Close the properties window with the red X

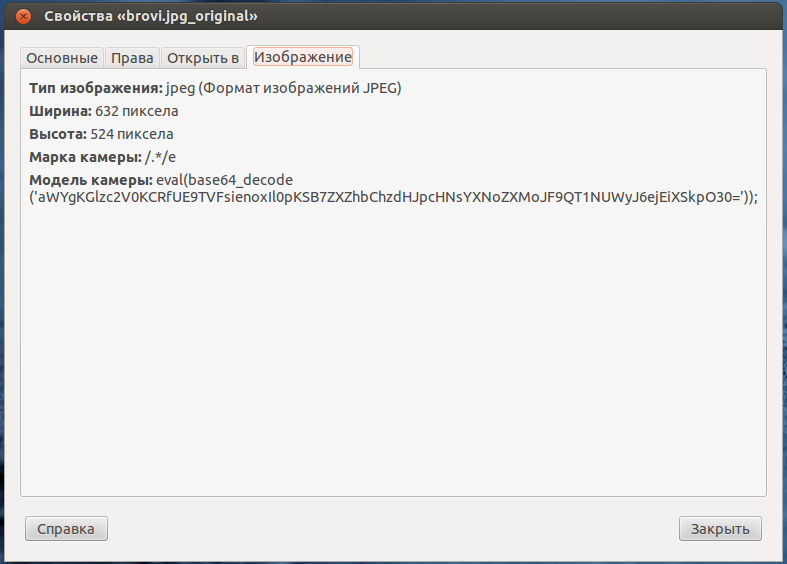pos(24,17)
